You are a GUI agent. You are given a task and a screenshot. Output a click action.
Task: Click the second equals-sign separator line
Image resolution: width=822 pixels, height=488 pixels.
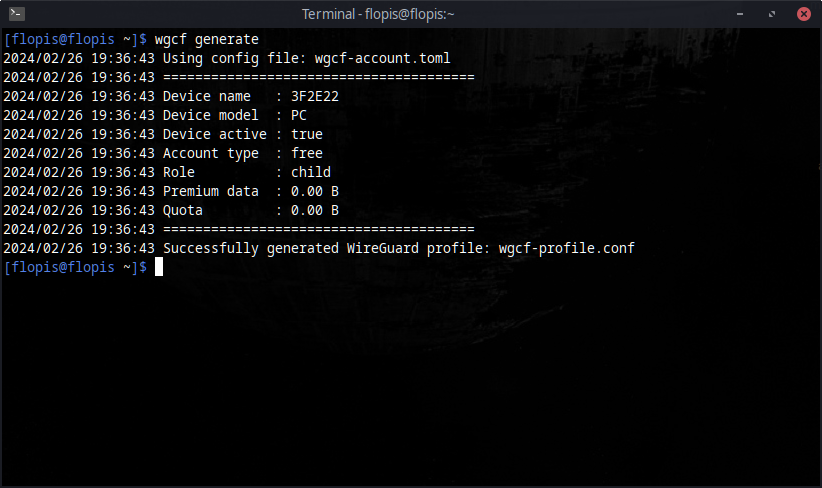pyautogui.click(x=318, y=229)
